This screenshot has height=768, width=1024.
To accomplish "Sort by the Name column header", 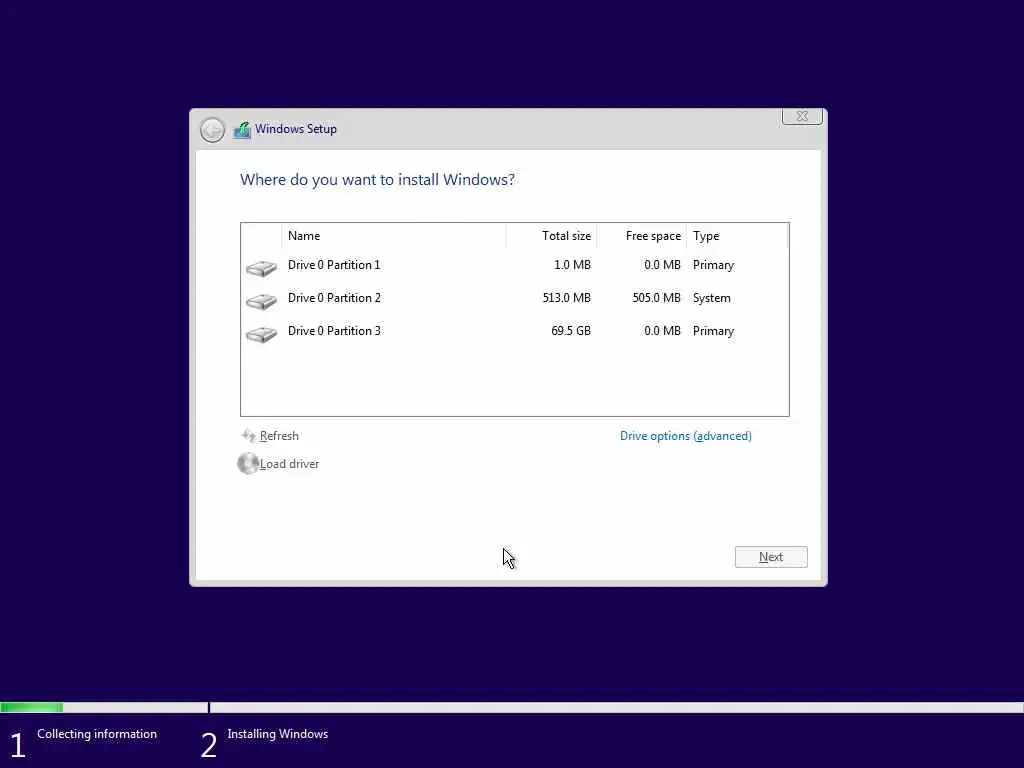I will pos(394,236).
